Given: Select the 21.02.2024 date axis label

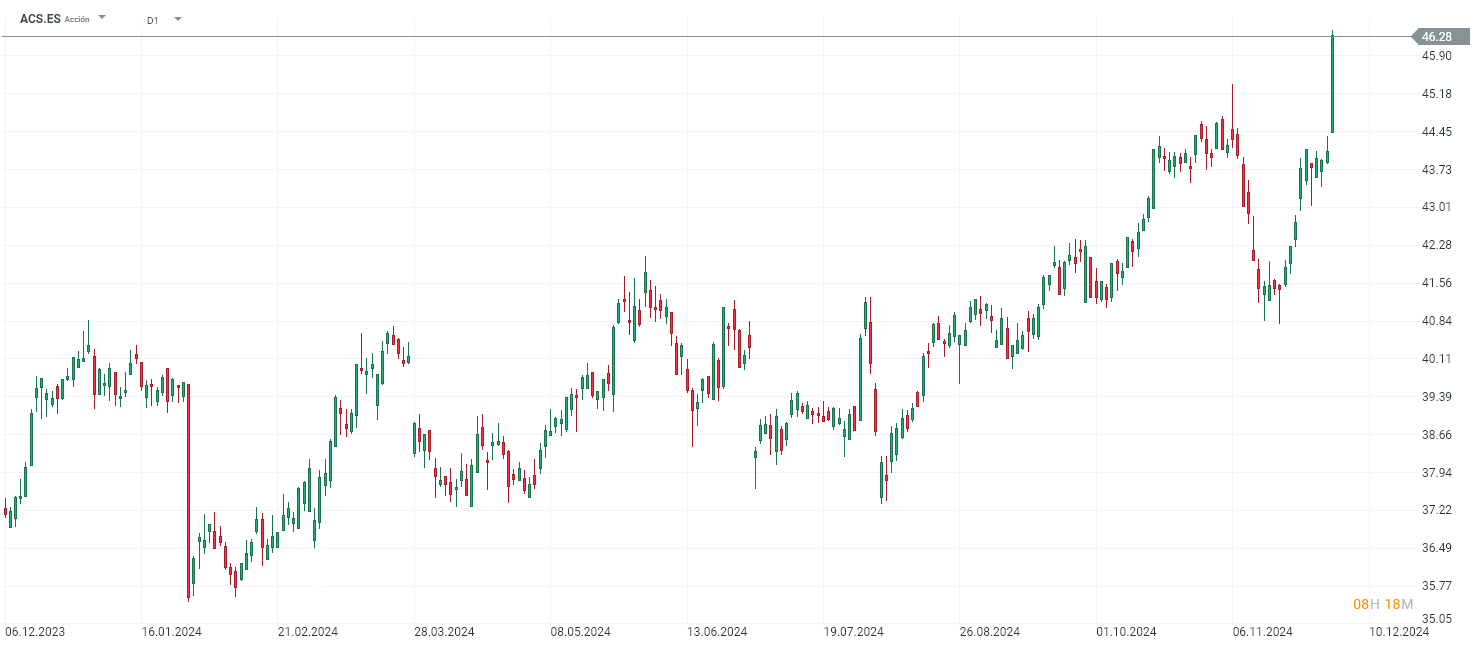Looking at the screenshot, I should (308, 632).
